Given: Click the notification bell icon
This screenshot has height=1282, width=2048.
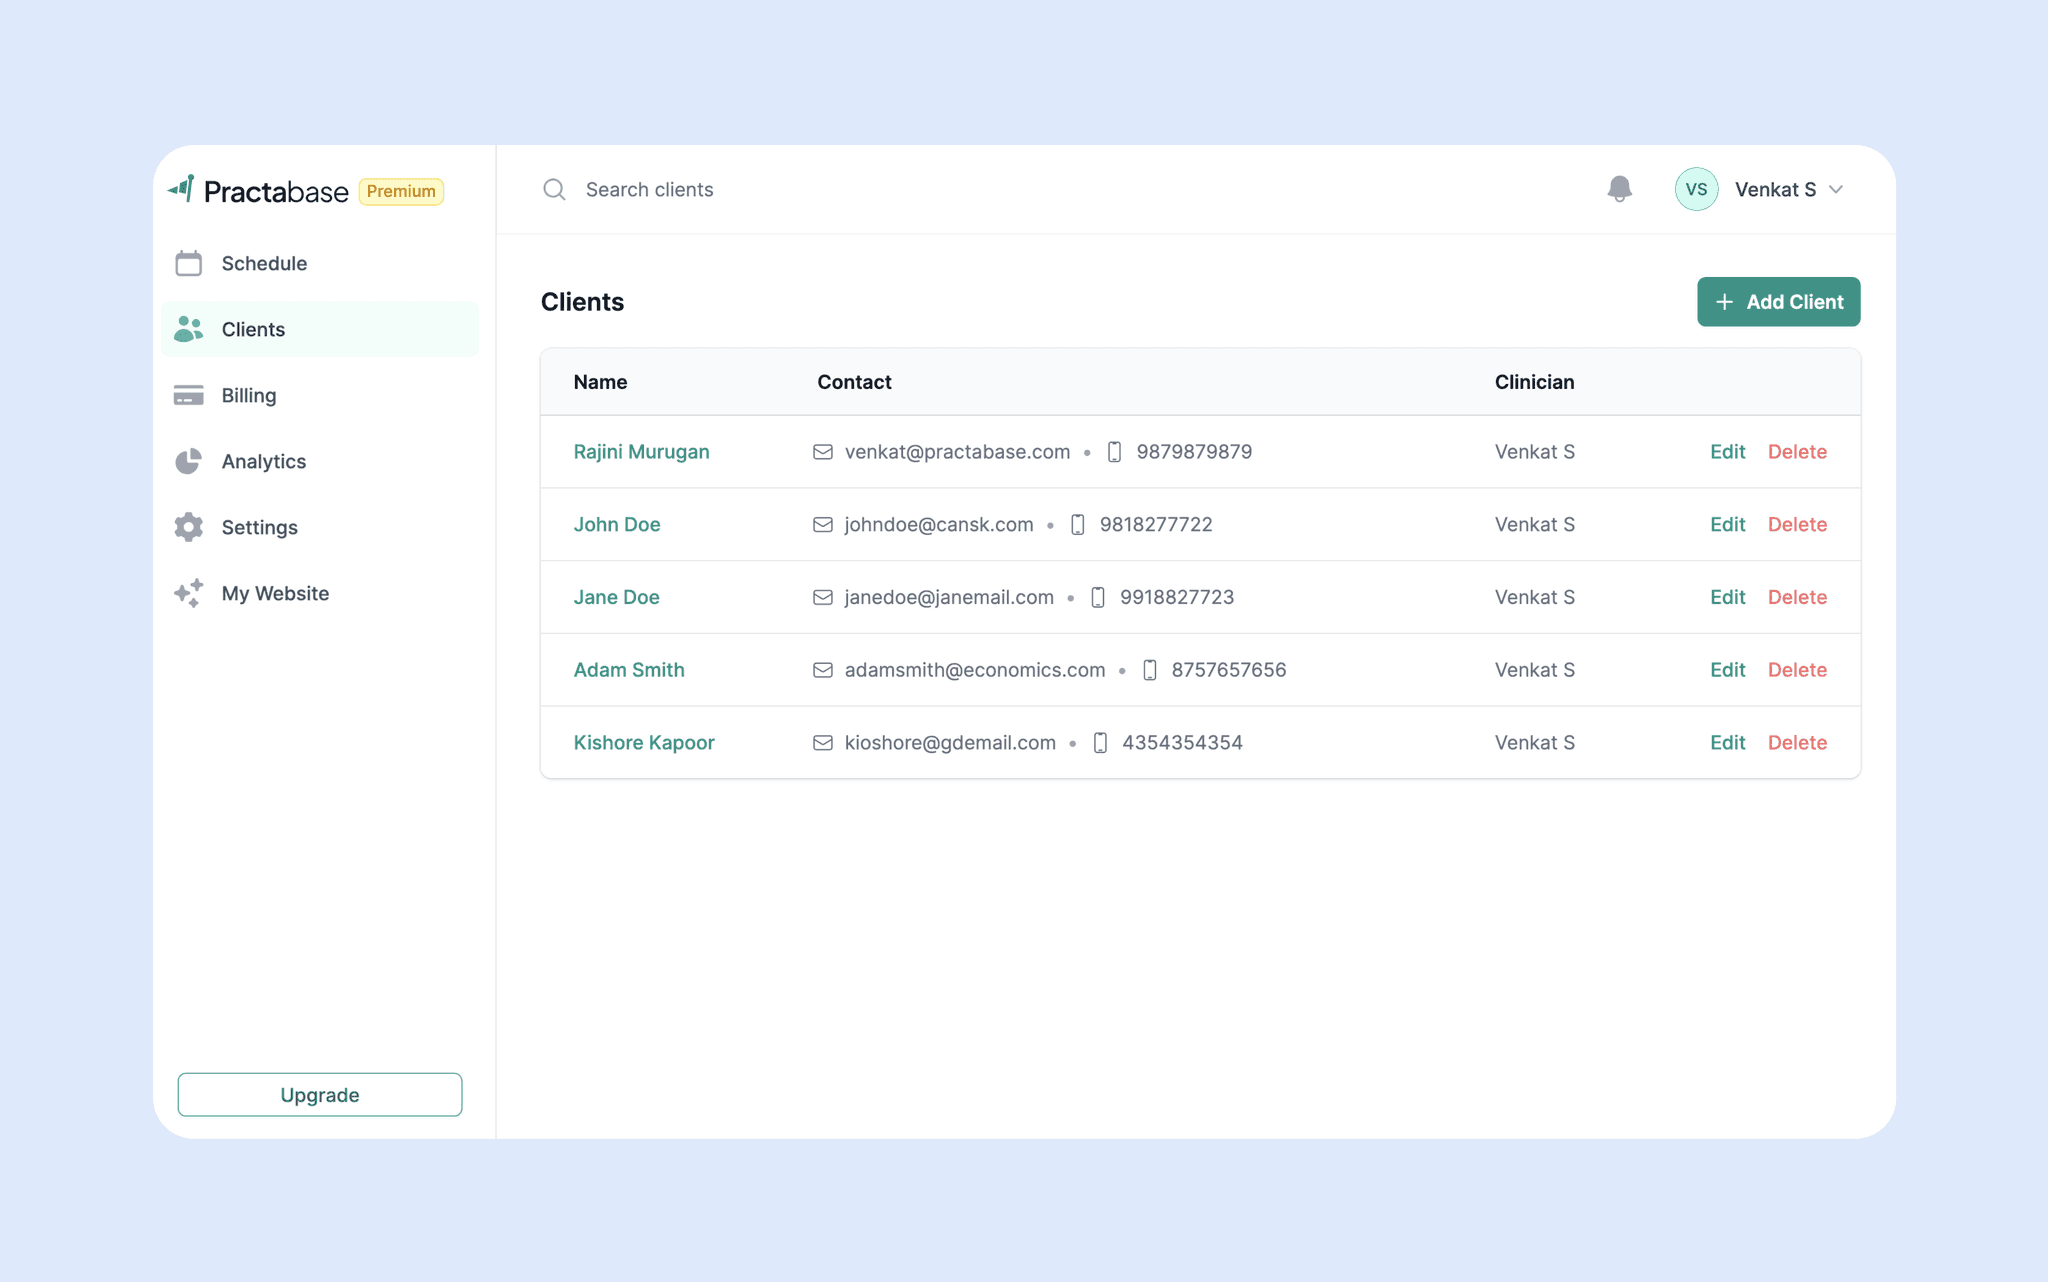Looking at the screenshot, I should click(1619, 189).
